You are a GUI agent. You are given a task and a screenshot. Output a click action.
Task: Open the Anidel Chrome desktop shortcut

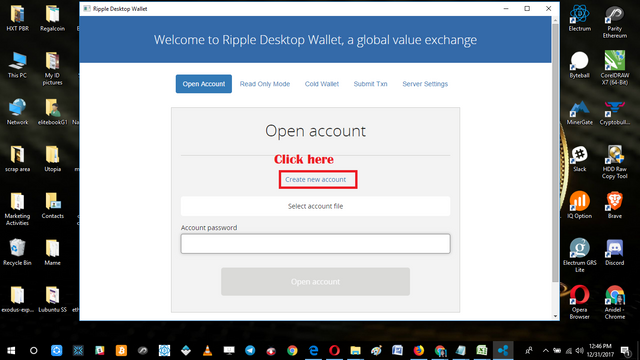click(615, 302)
